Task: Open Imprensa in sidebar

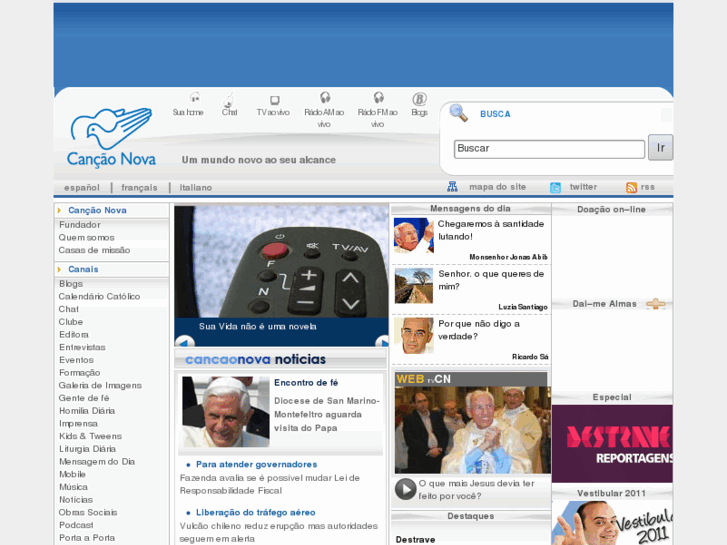Action: 78,423
